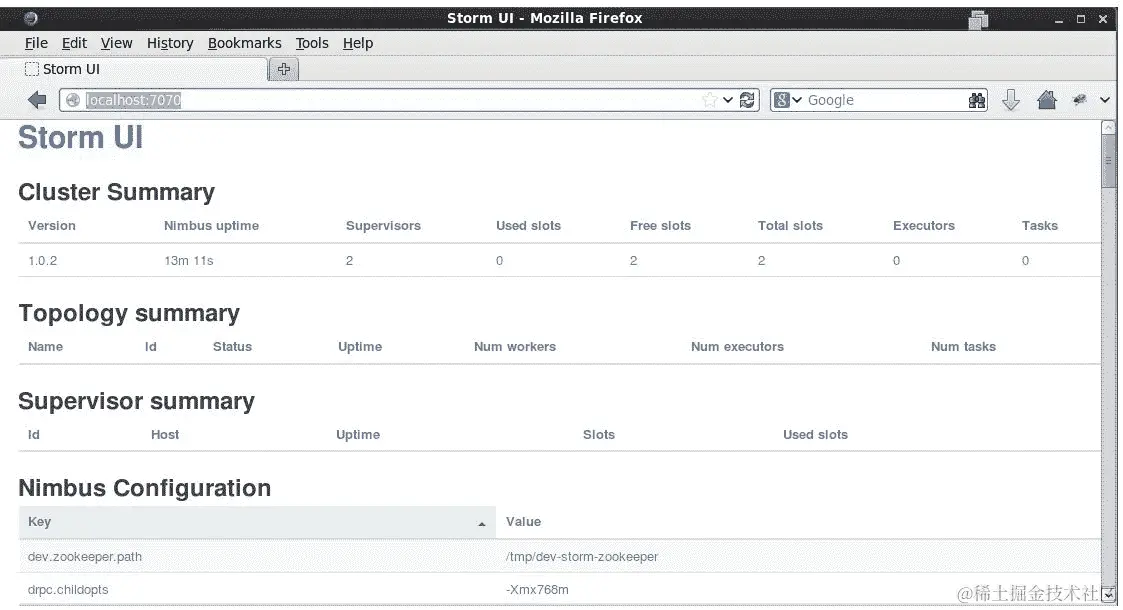Screen dimensions: 1123x610
Task: Open the History menu
Action: [x=170, y=43]
